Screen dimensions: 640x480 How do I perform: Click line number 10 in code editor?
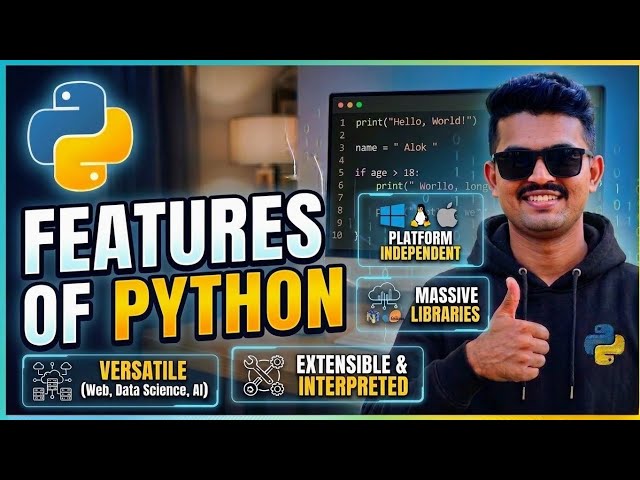tap(337, 235)
